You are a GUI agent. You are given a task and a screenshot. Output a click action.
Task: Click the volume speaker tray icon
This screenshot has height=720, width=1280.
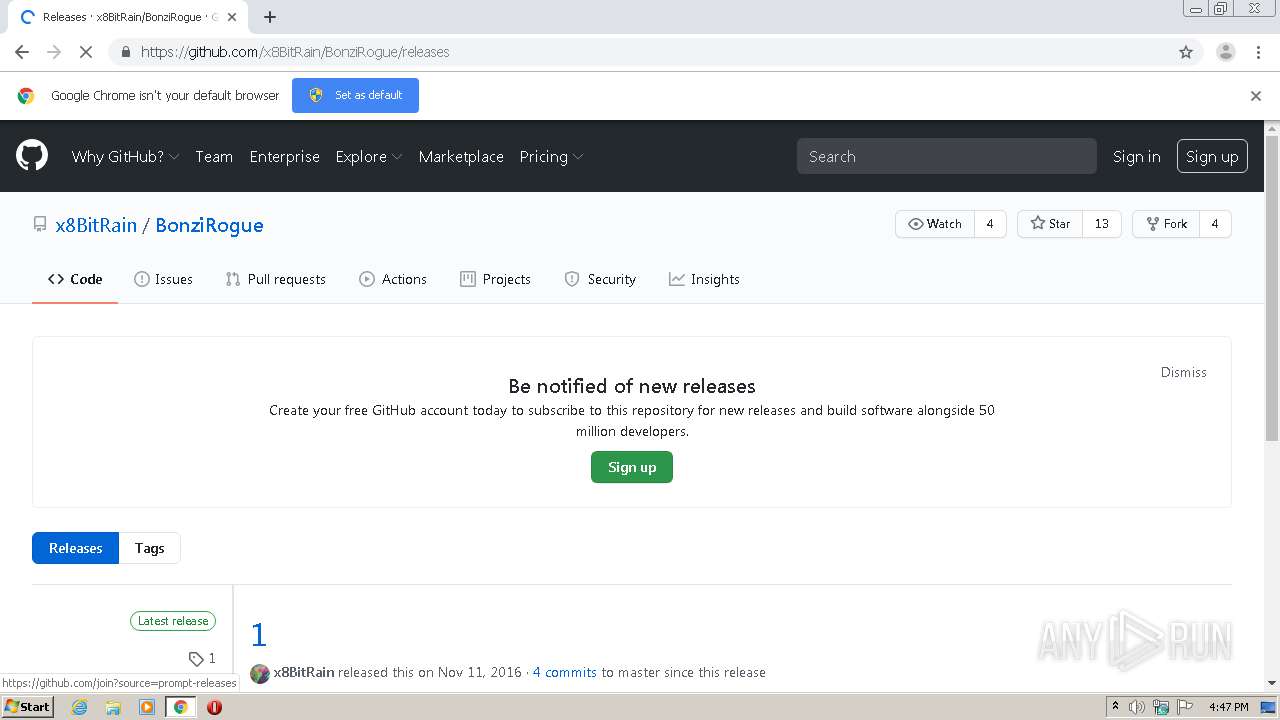pos(1137,707)
